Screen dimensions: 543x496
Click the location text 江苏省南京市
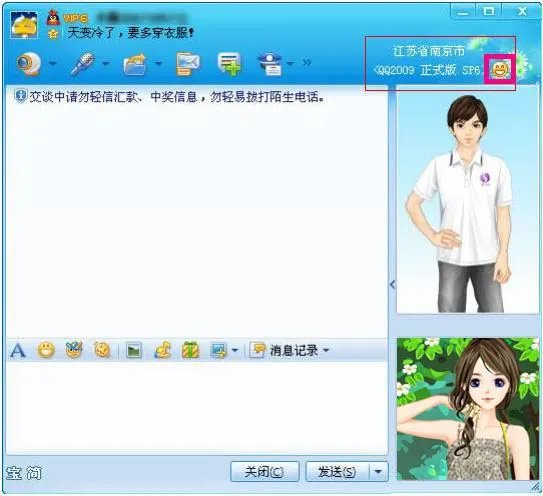429,51
